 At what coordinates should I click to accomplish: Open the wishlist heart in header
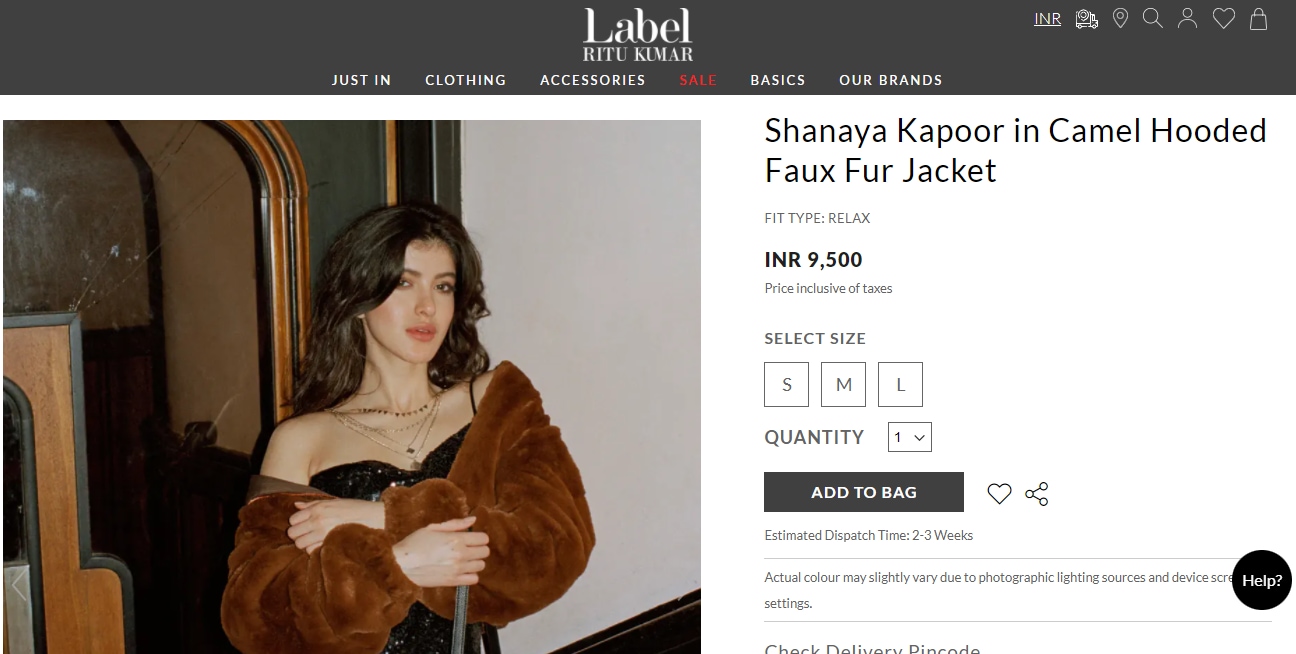pos(1224,19)
